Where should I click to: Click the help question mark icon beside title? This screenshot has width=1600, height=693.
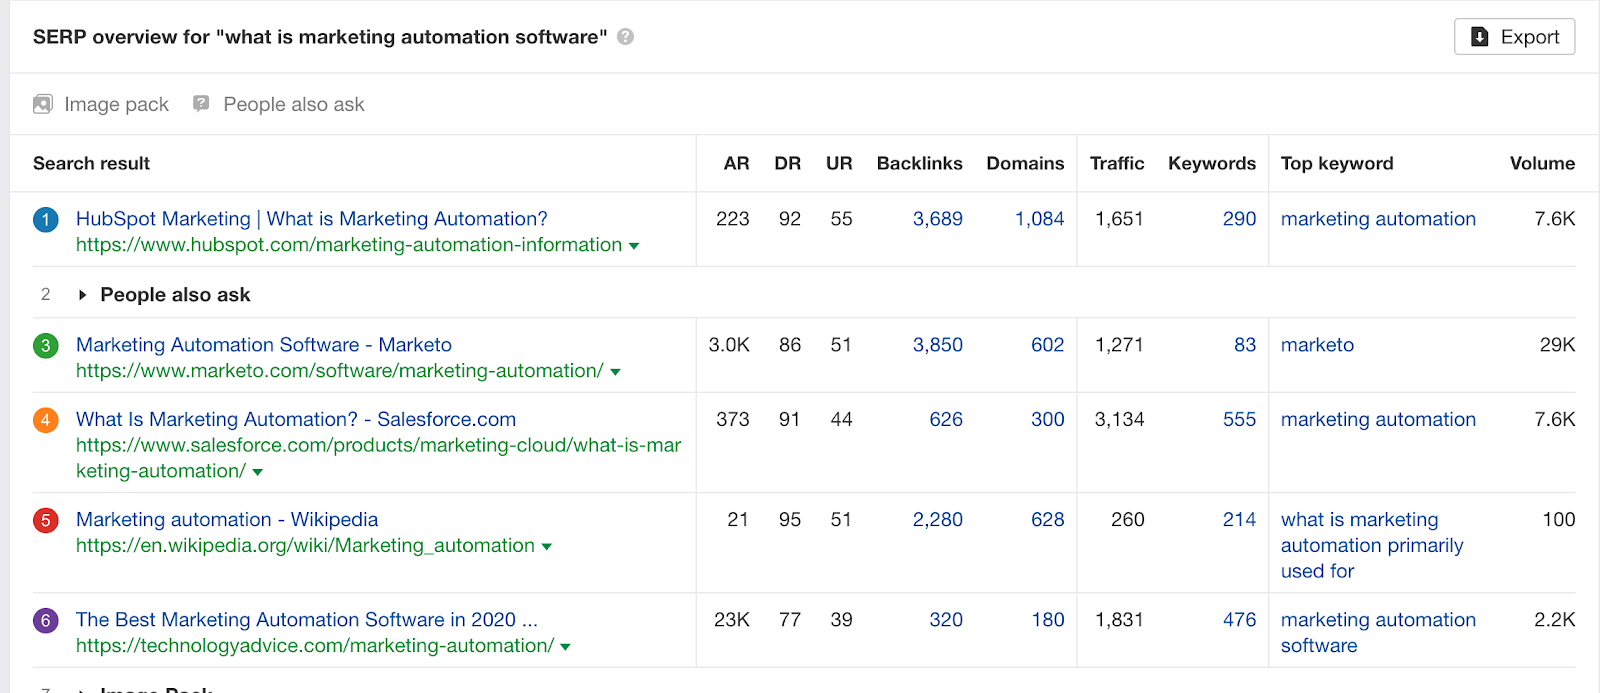(x=625, y=37)
